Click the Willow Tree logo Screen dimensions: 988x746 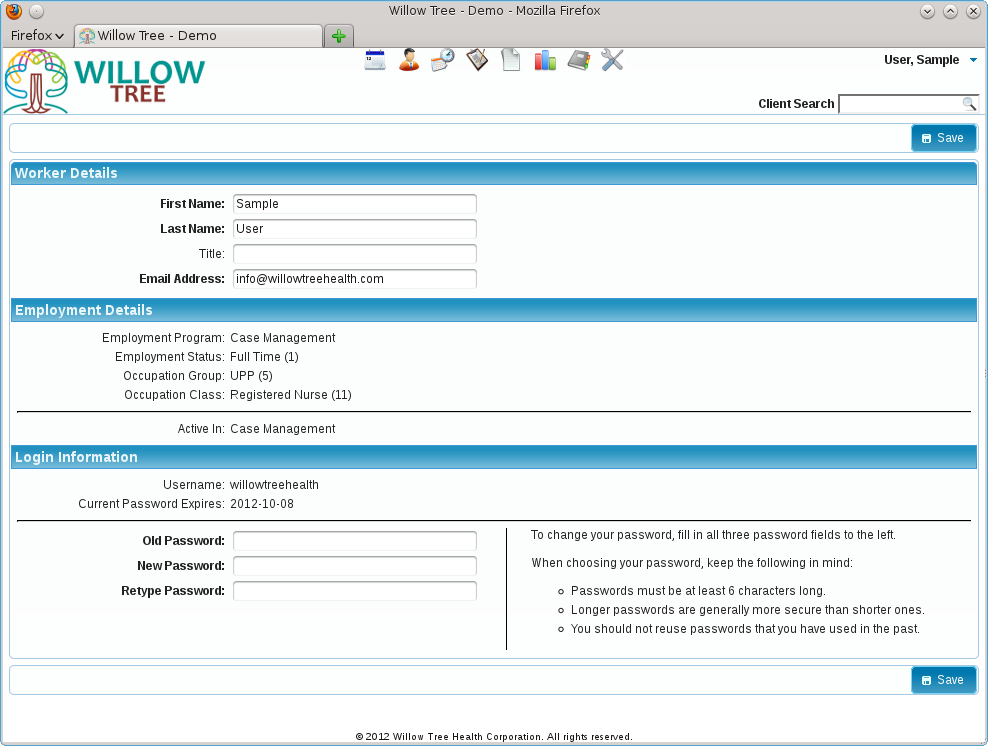105,81
